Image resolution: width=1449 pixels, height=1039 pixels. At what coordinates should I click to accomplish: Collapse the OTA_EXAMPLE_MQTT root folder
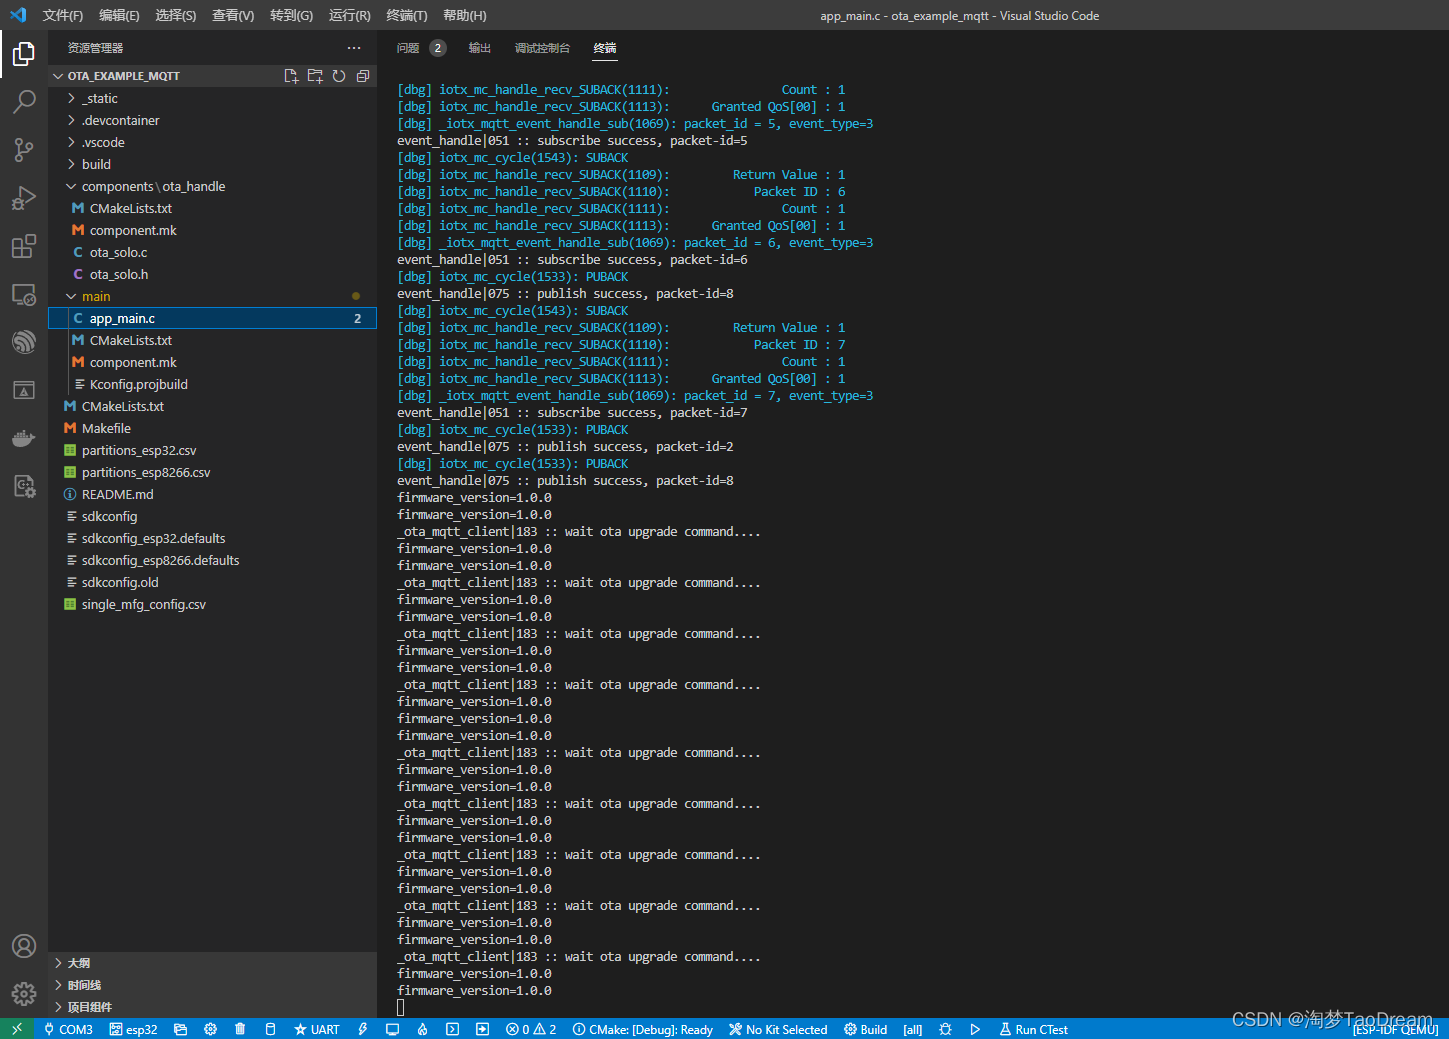pyautogui.click(x=212, y=76)
